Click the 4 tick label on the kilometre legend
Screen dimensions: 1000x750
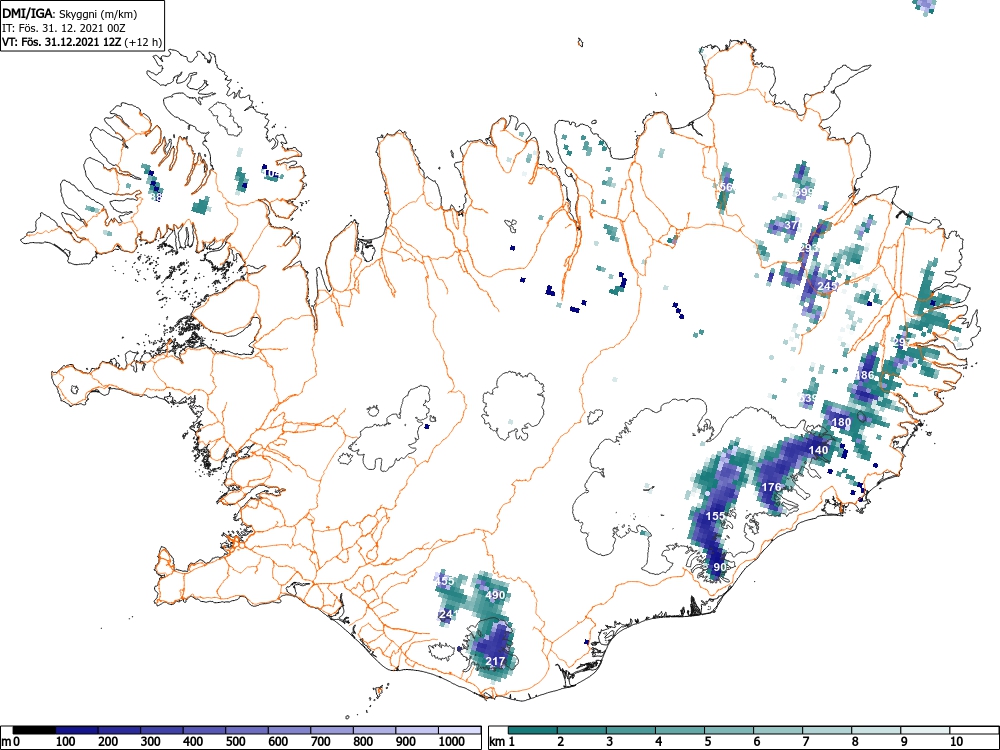(659, 742)
